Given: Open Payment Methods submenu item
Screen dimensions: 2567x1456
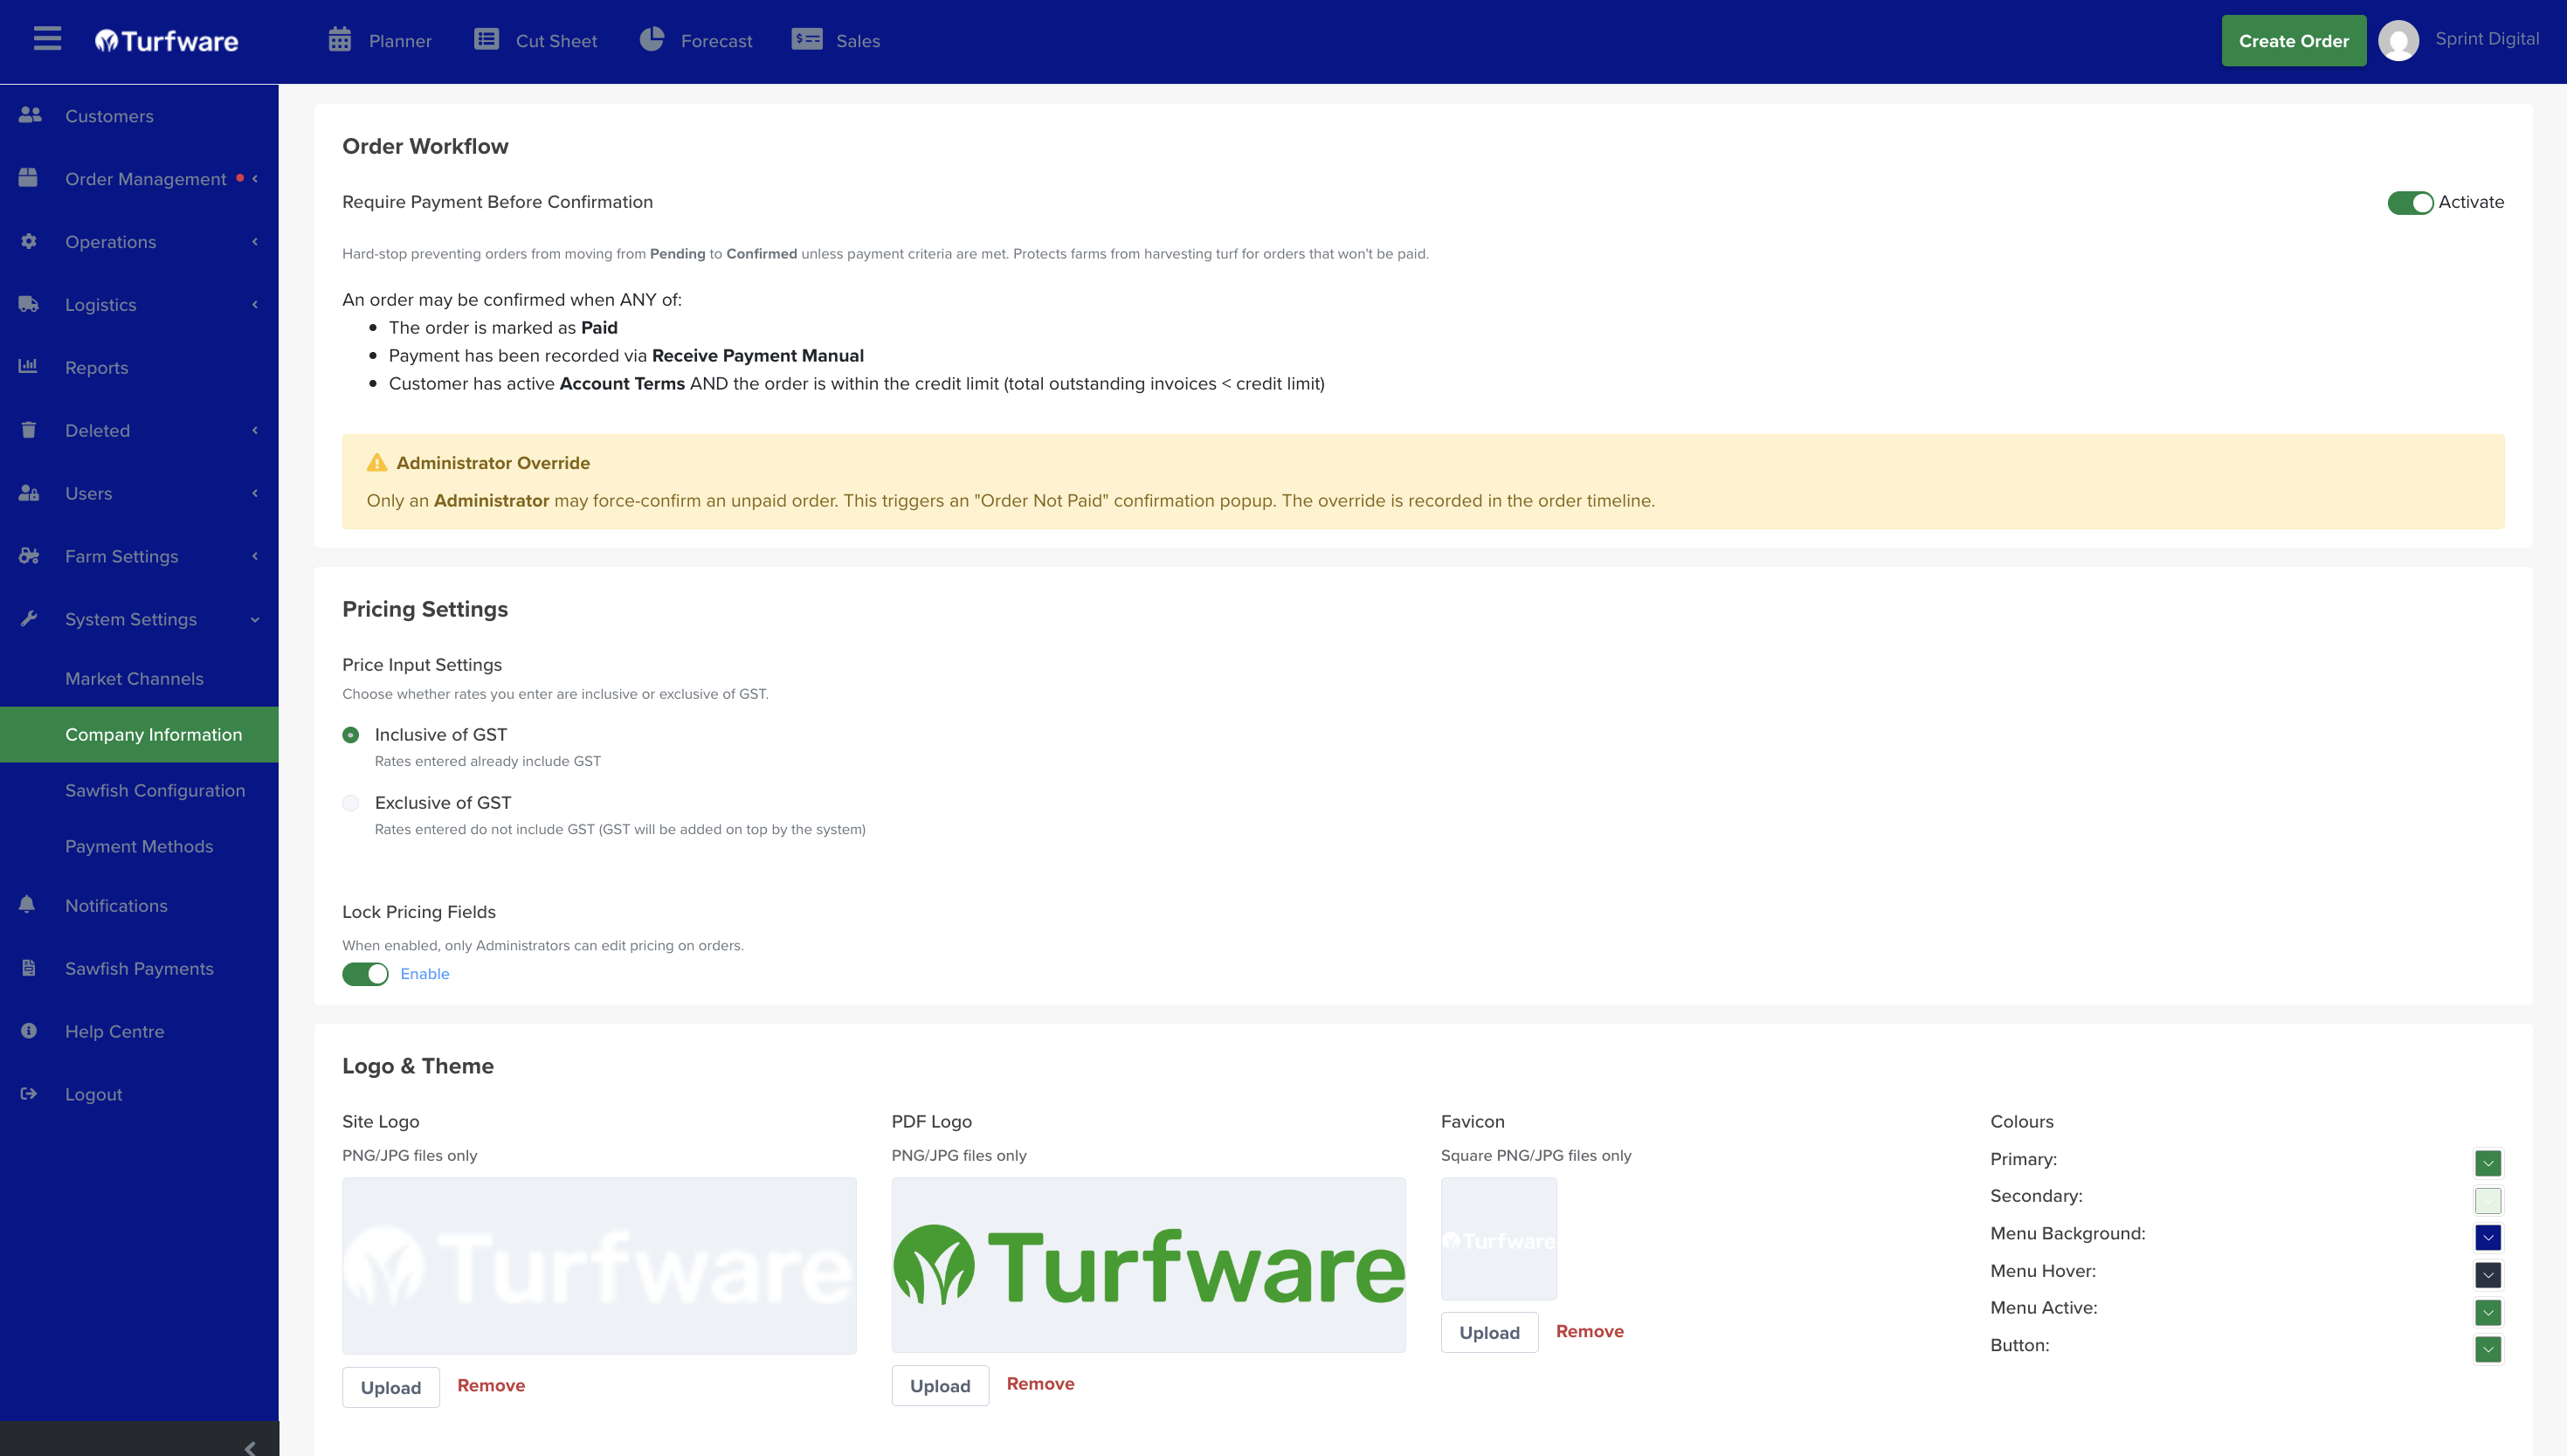Looking at the screenshot, I should coord(139,847).
